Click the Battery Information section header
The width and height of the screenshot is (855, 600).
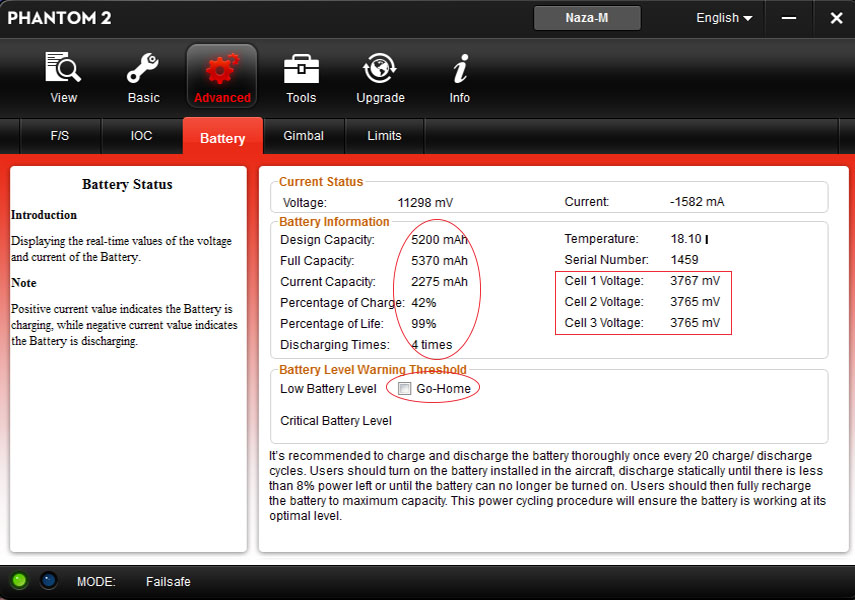[334, 221]
